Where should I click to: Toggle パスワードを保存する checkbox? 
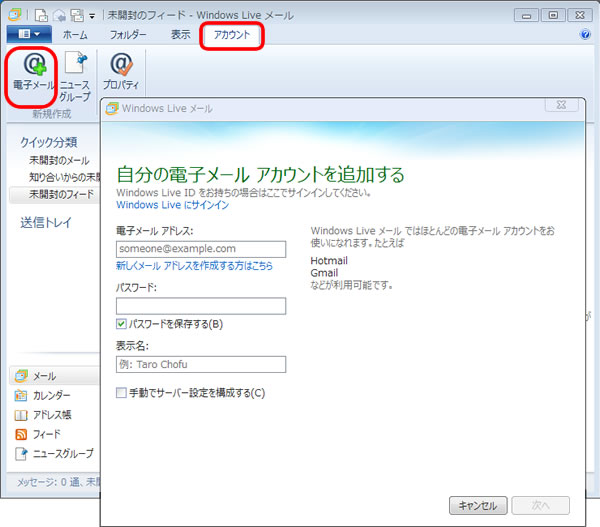pyautogui.click(x=121, y=324)
